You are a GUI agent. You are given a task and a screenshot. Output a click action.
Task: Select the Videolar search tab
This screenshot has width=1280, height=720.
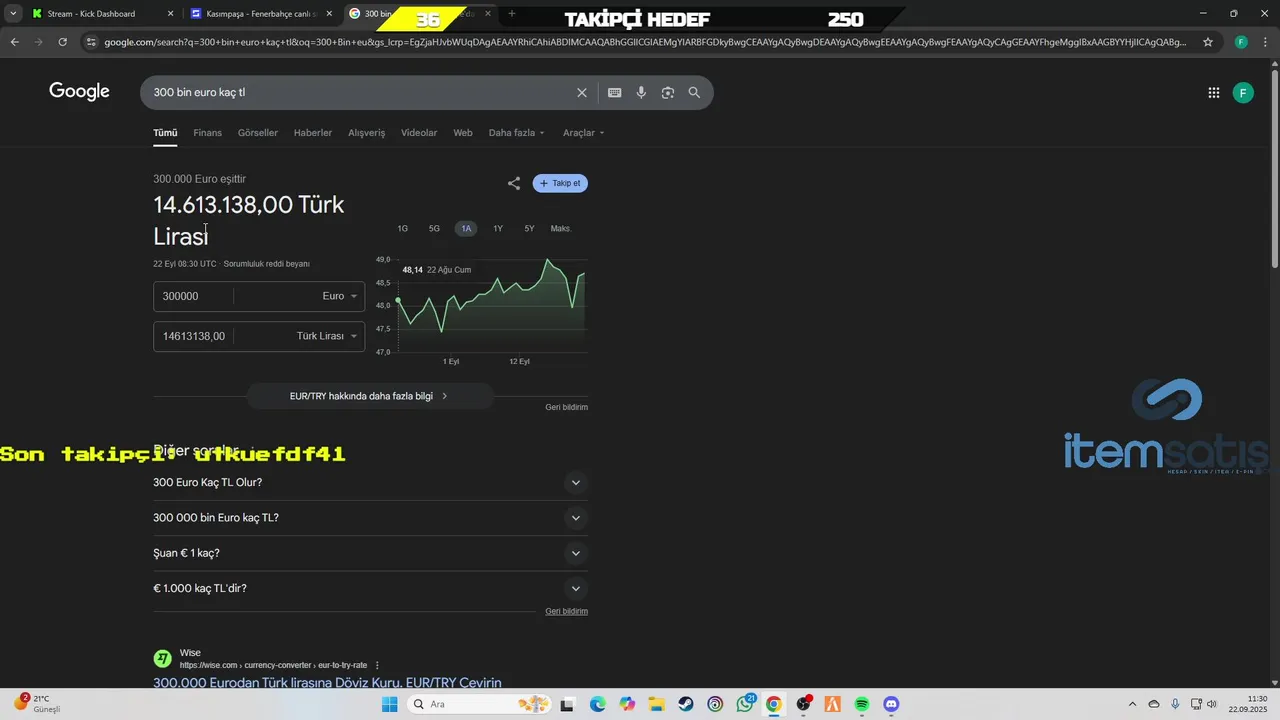coord(419,133)
